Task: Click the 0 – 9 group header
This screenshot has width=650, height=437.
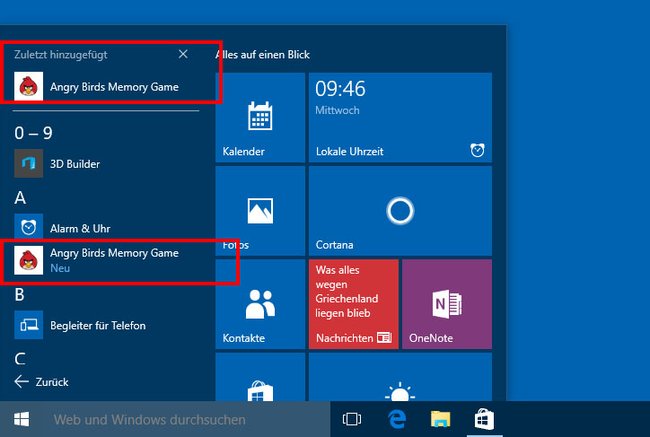Action: [33, 133]
